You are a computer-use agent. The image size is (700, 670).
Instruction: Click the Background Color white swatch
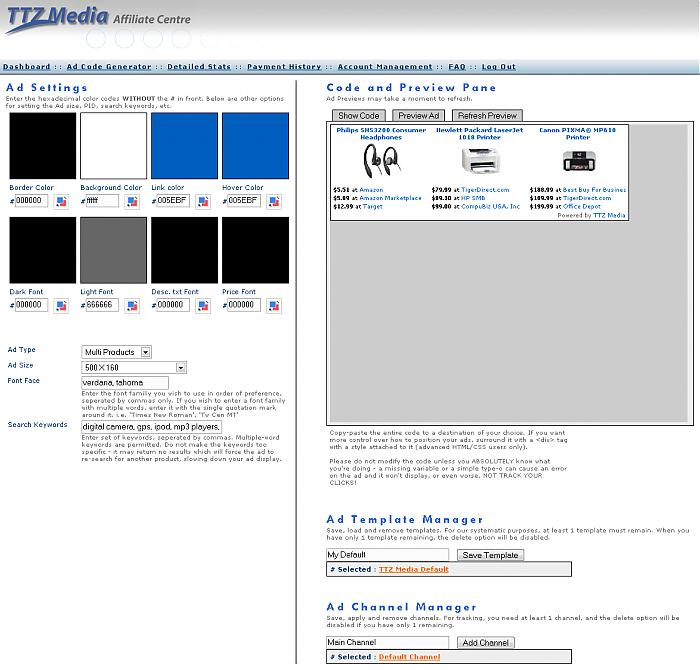[113, 146]
